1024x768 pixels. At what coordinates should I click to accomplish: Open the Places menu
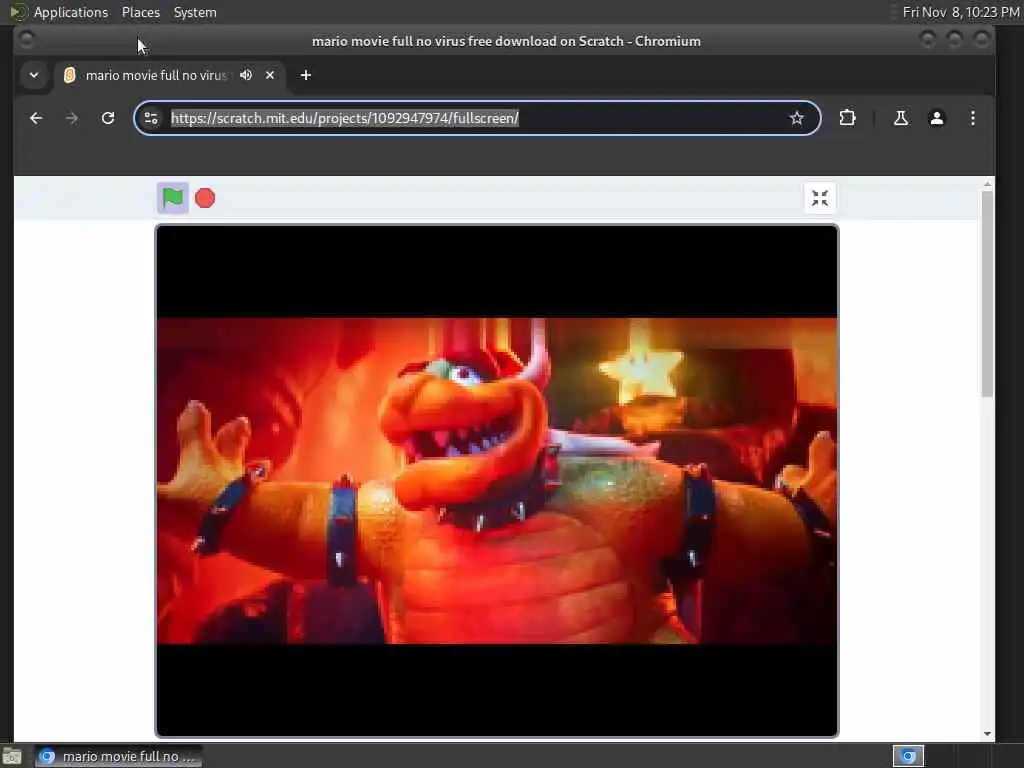click(141, 12)
